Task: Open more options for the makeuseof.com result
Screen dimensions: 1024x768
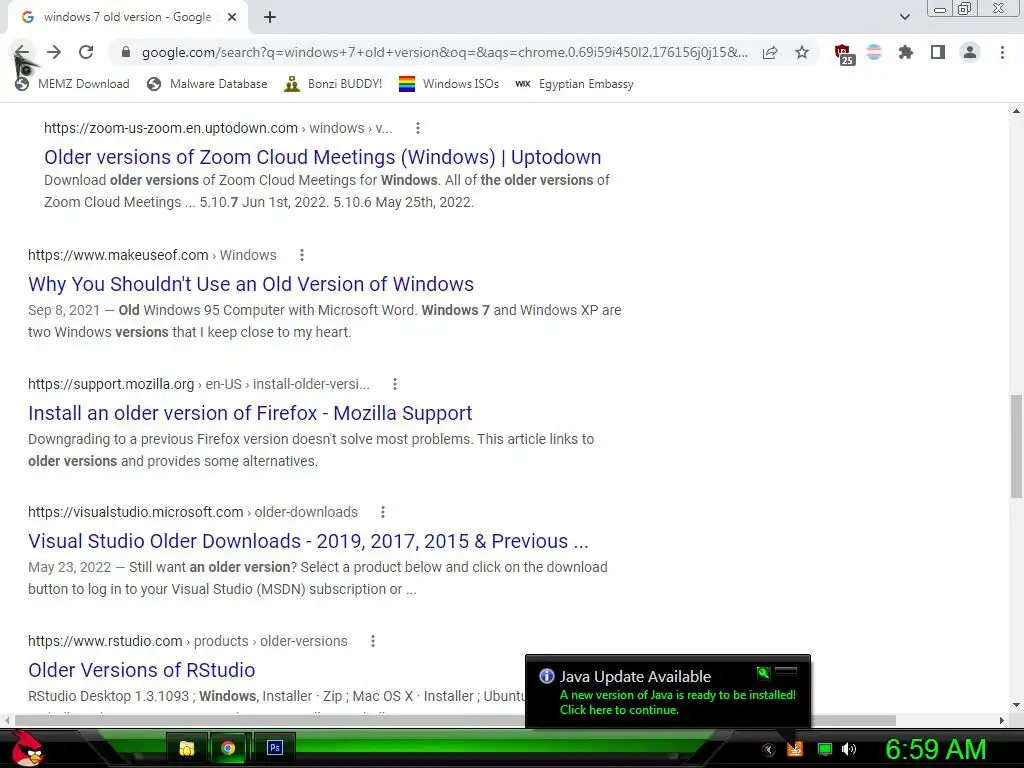Action: 302,255
